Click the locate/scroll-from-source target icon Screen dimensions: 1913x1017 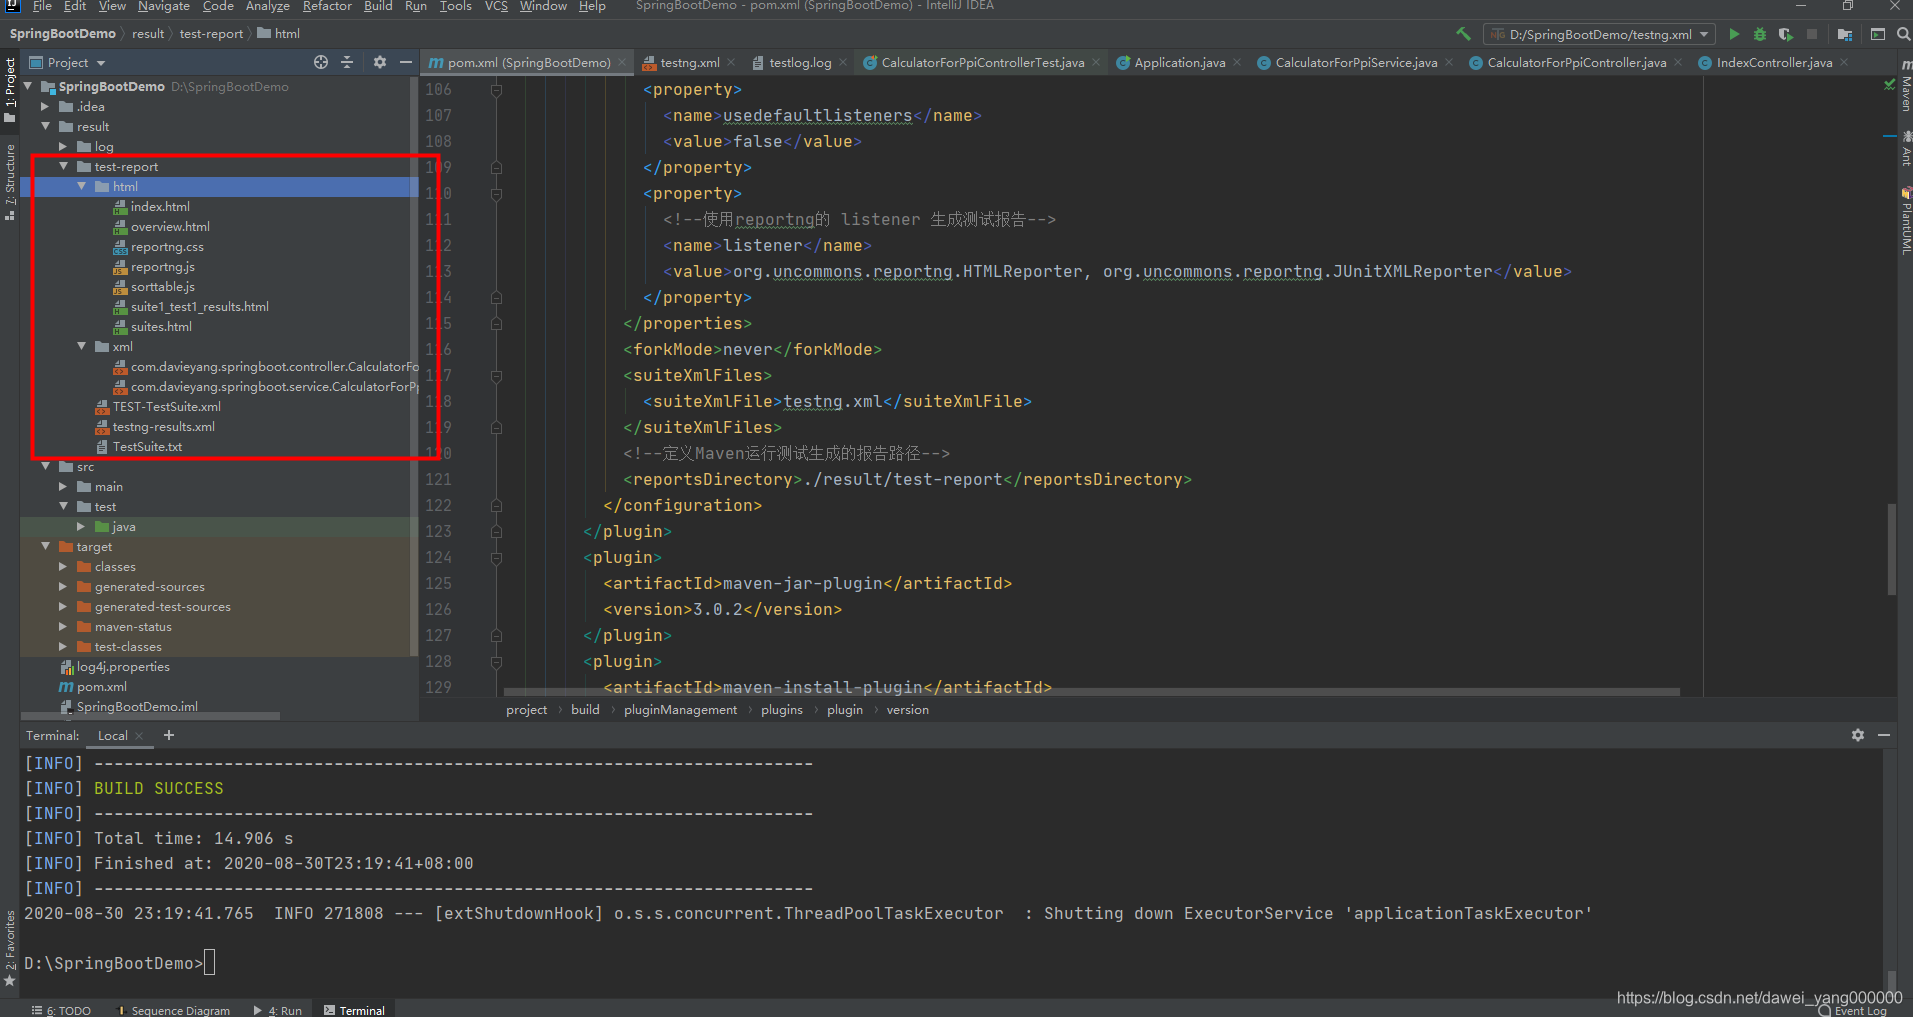click(x=321, y=62)
